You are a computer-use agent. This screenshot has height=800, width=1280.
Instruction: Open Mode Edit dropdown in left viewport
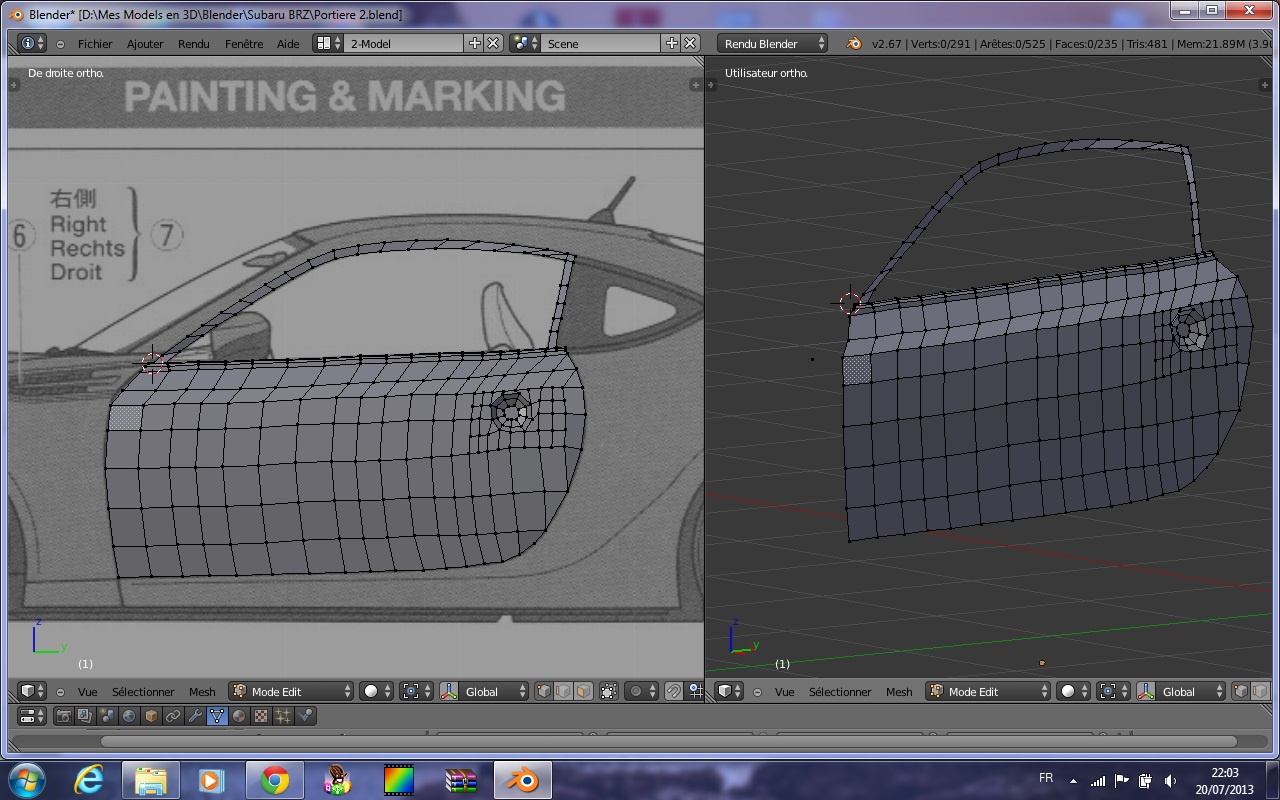pos(292,691)
